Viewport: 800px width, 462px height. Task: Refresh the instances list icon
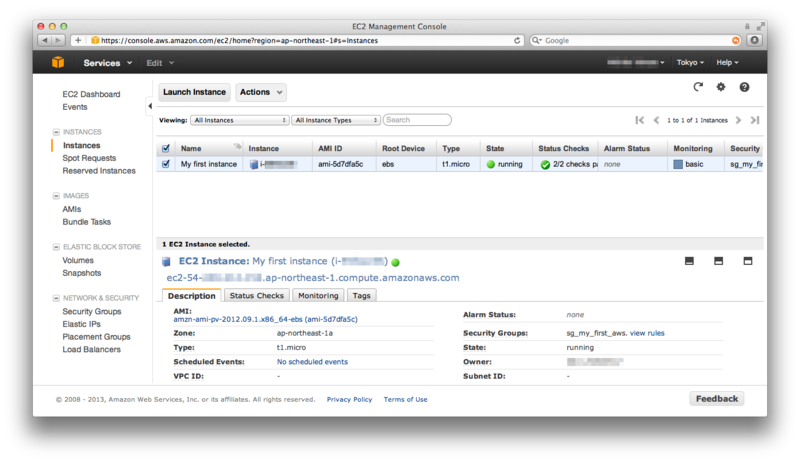[x=698, y=87]
